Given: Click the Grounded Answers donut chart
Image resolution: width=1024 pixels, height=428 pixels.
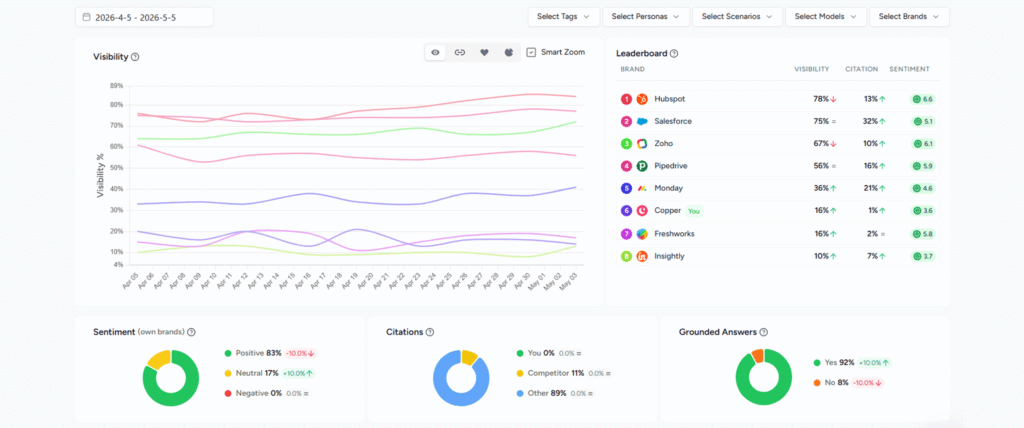Looking at the screenshot, I should point(763,377).
